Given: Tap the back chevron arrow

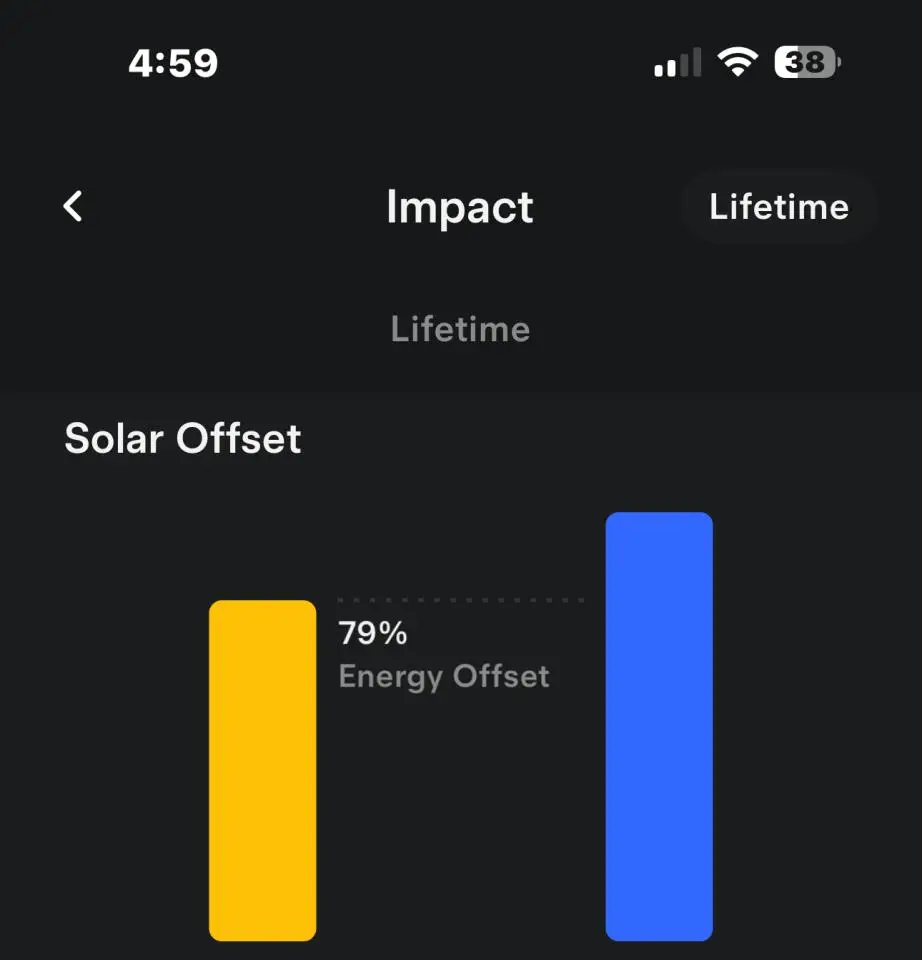Looking at the screenshot, I should click(x=73, y=207).
